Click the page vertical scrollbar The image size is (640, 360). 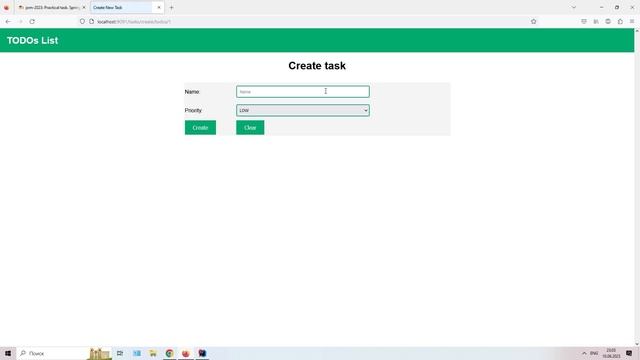[637, 188]
